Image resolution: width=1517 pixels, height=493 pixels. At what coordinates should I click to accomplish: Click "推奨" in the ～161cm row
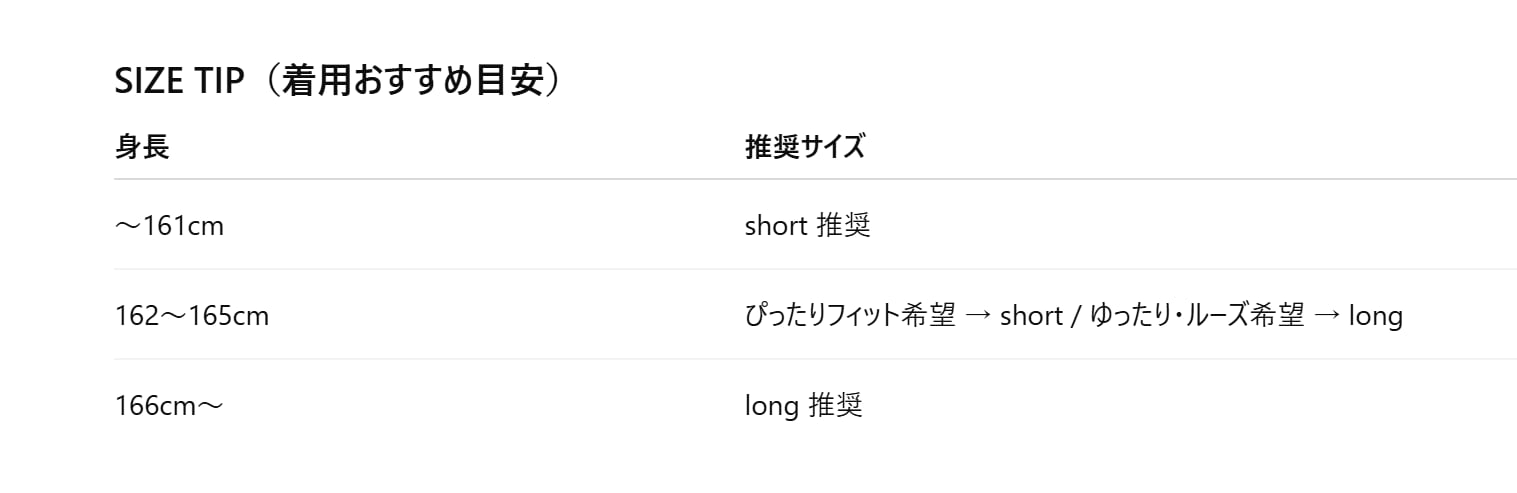point(843,227)
